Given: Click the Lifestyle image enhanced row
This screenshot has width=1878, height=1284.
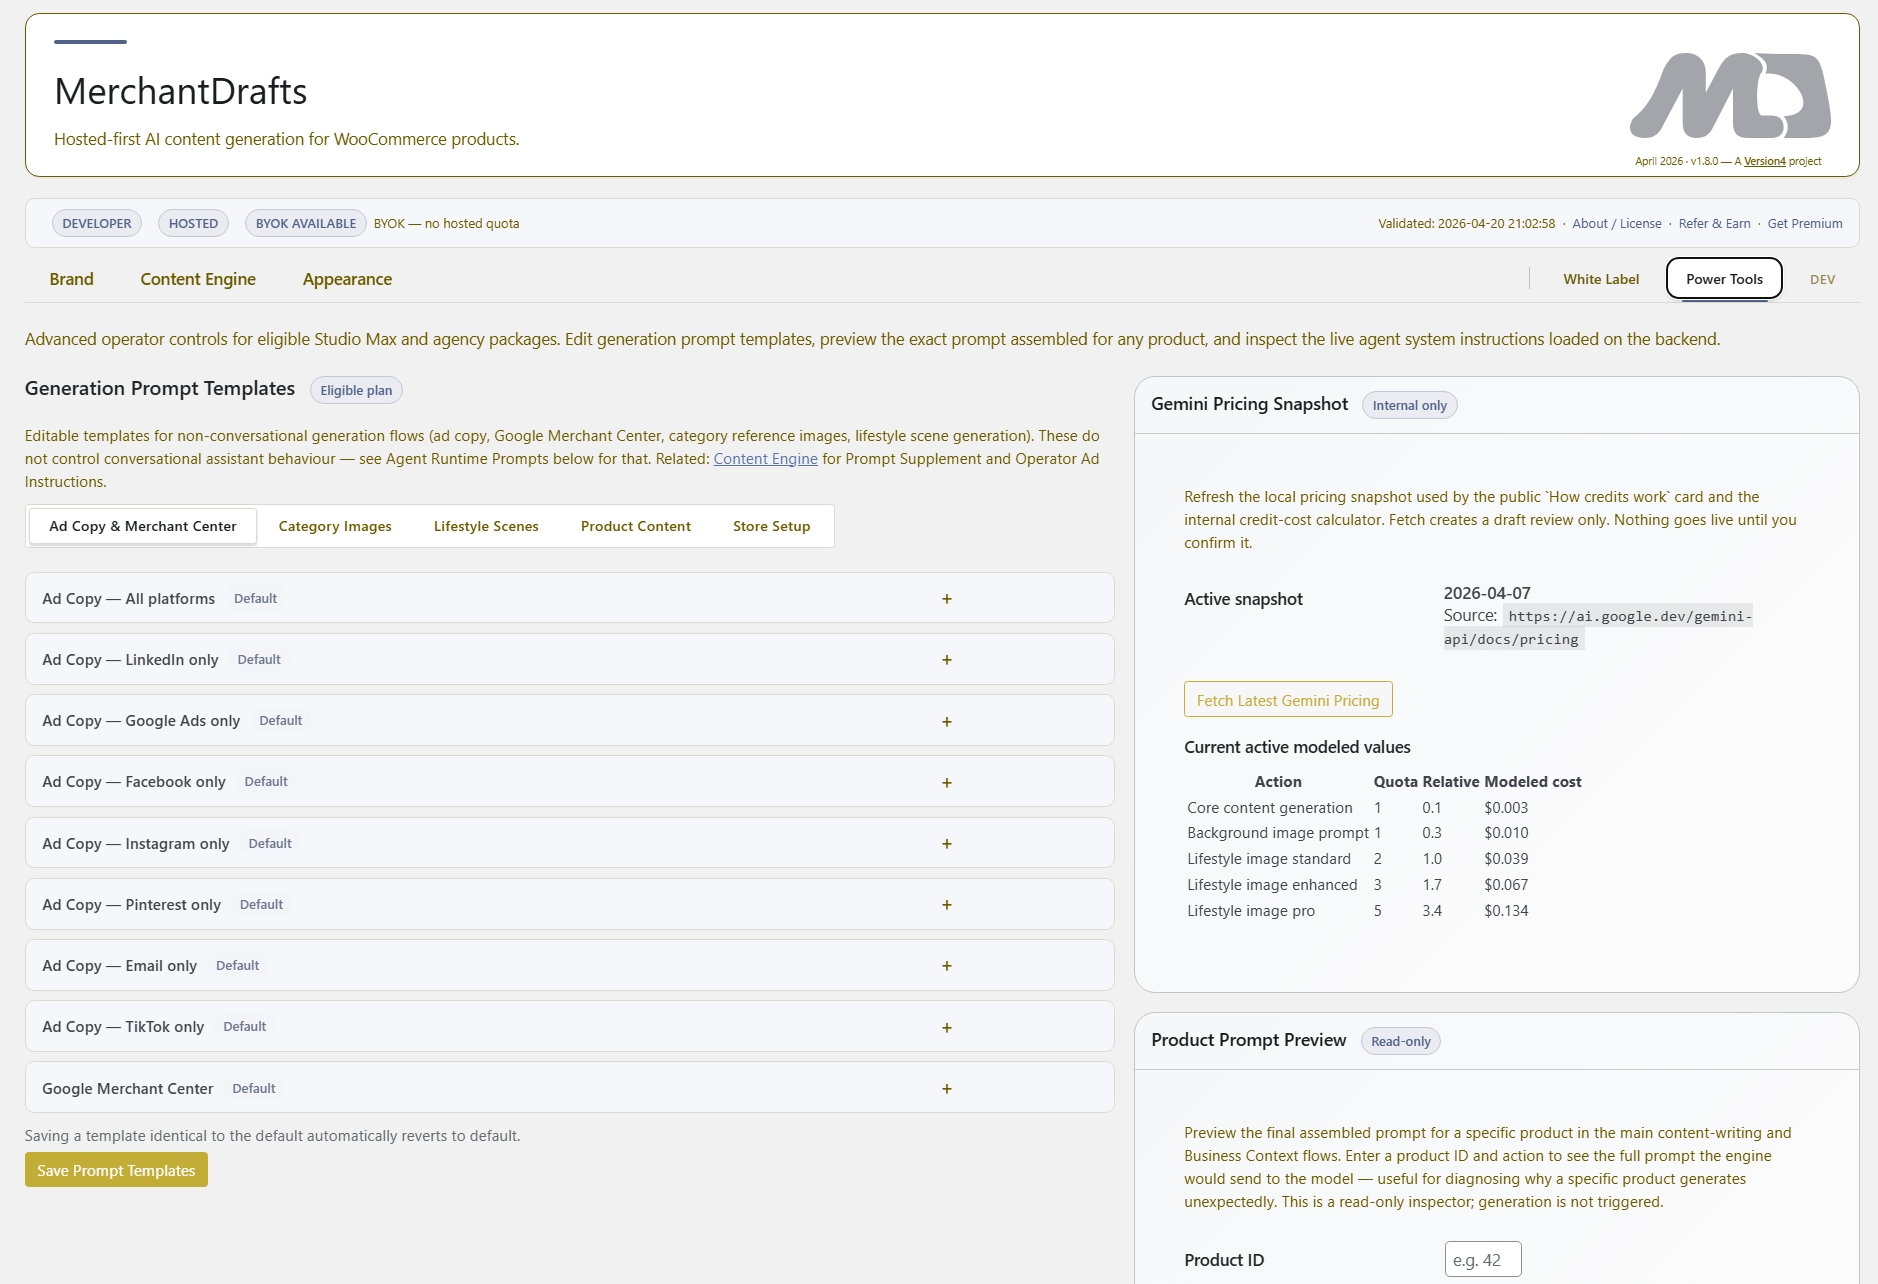Looking at the screenshot, I should coord(1383,885).
